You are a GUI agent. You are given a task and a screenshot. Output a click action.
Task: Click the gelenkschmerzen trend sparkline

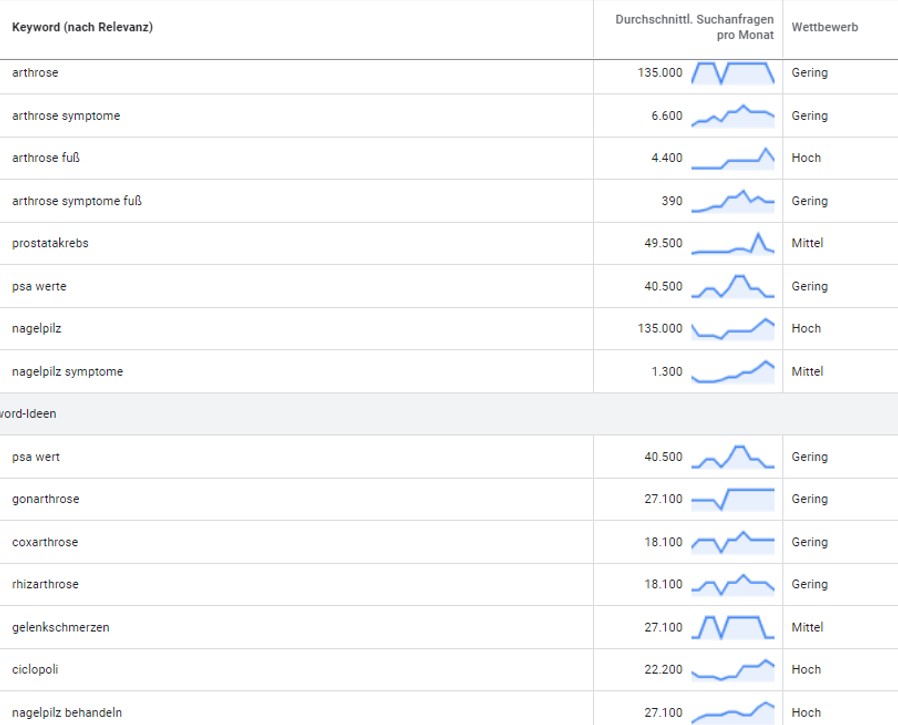[x=733, y=627]
